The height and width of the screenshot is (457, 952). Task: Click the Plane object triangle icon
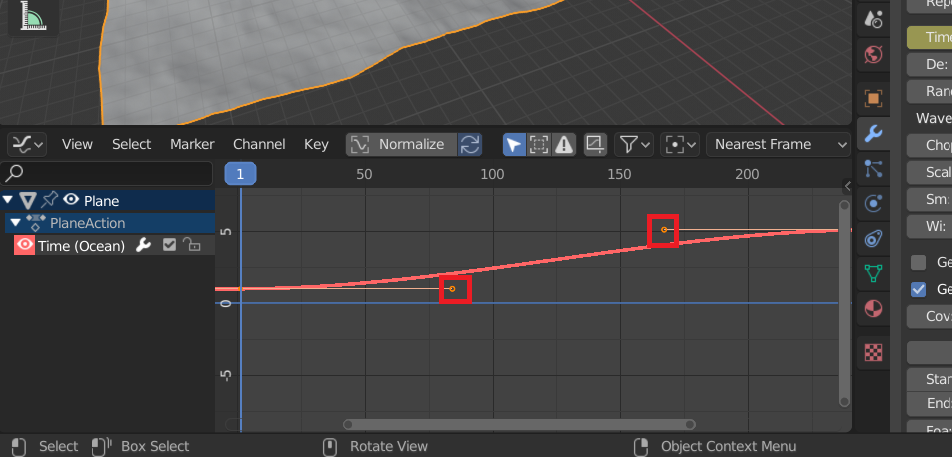[27, 200]
